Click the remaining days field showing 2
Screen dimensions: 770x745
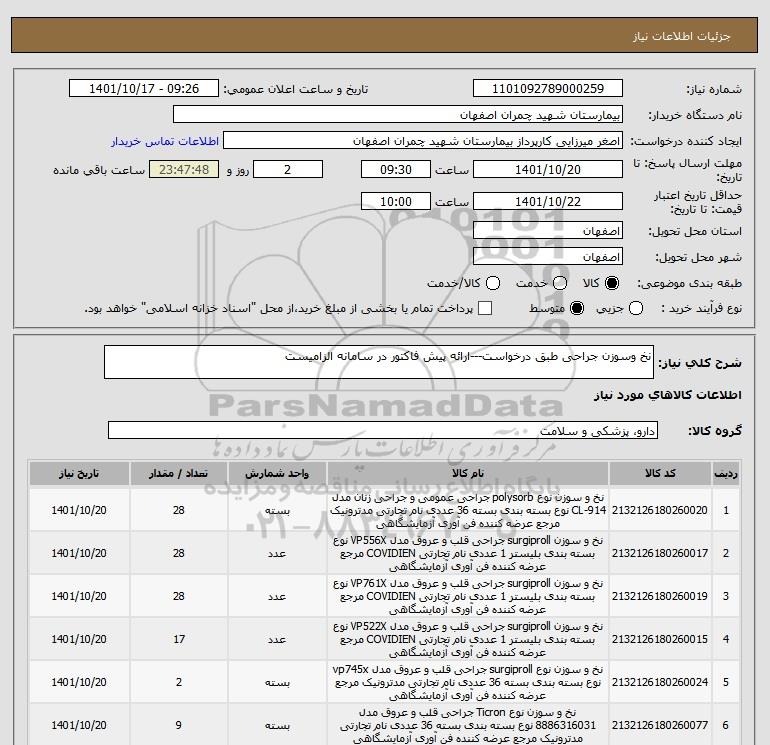(x=288, y=170)
